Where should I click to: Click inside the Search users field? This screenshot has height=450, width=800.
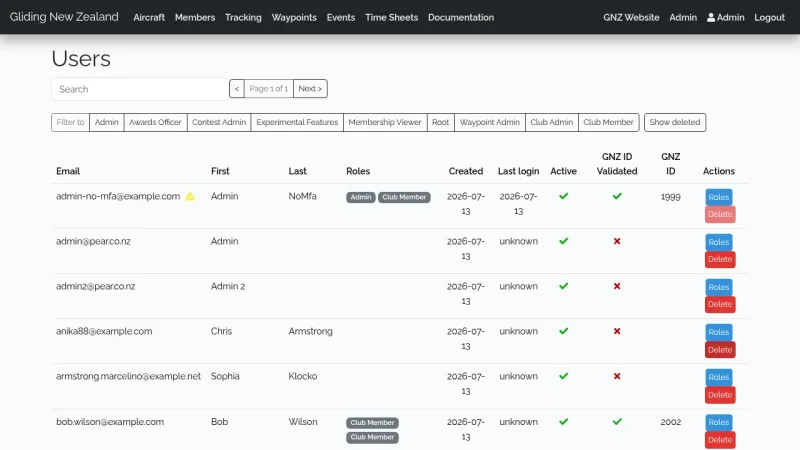(140, 89)
